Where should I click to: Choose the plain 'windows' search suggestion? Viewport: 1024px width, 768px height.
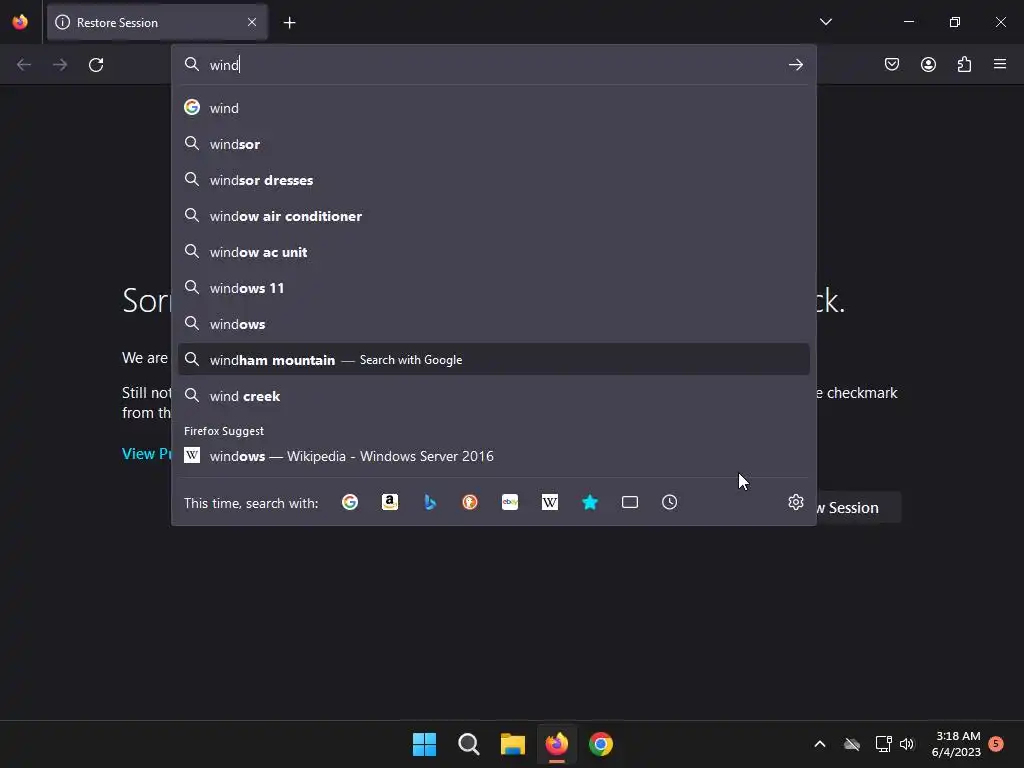click(x=494, y=323)
